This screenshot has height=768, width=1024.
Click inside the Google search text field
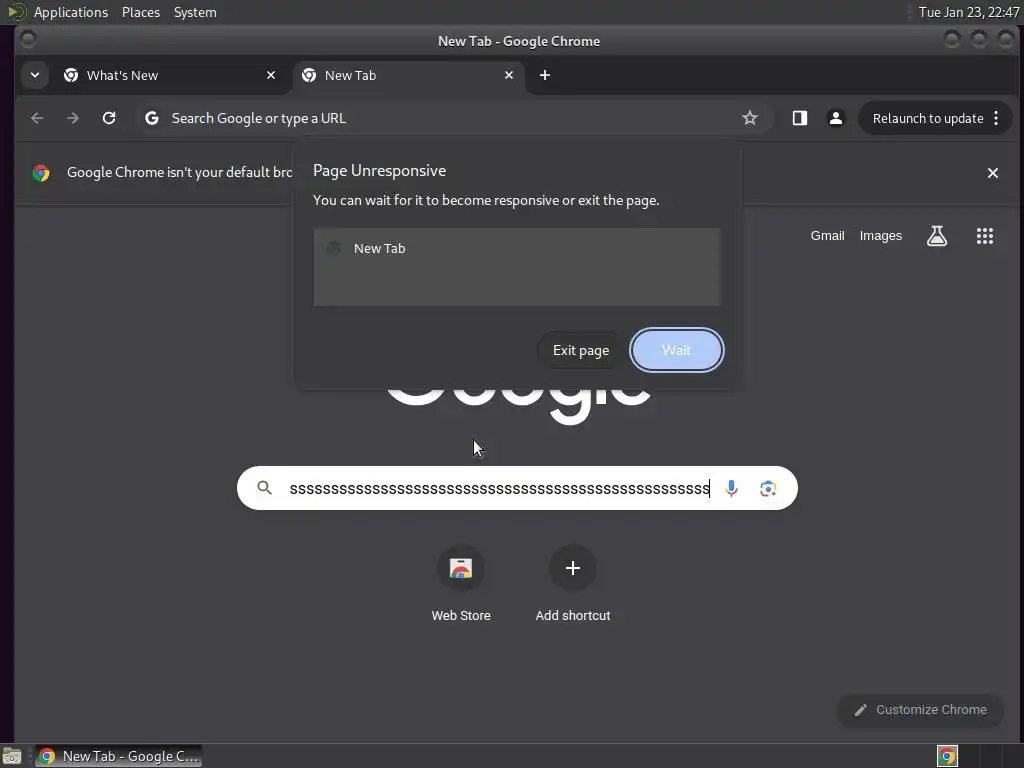[x=500, y=488]
